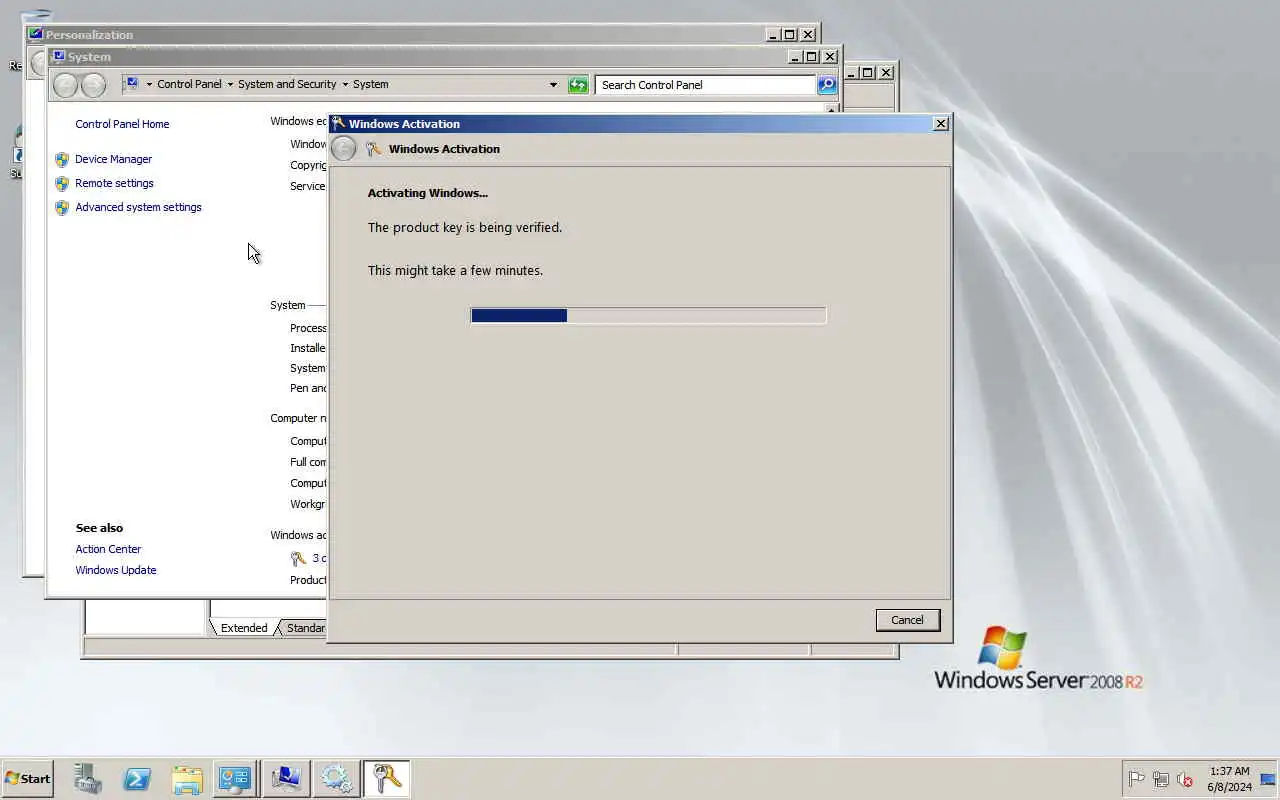Expand the Control Panel breadcrumb arrow
This screenshot has height=800, width=1280.
(x=230, y=85)
